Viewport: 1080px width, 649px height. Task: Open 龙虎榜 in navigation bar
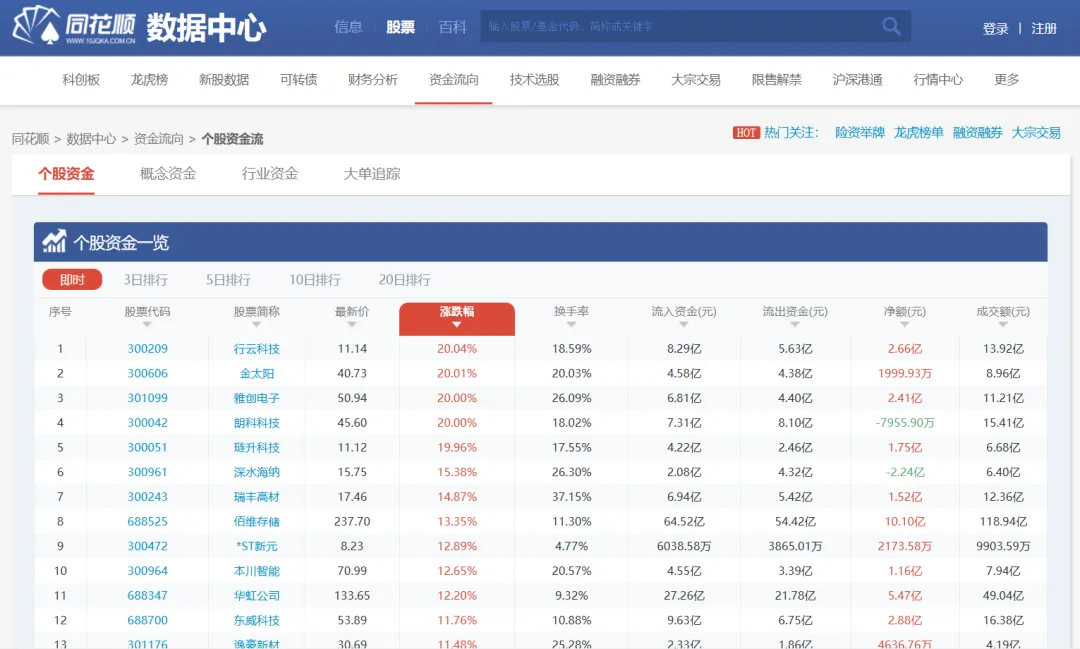point(149,80)
